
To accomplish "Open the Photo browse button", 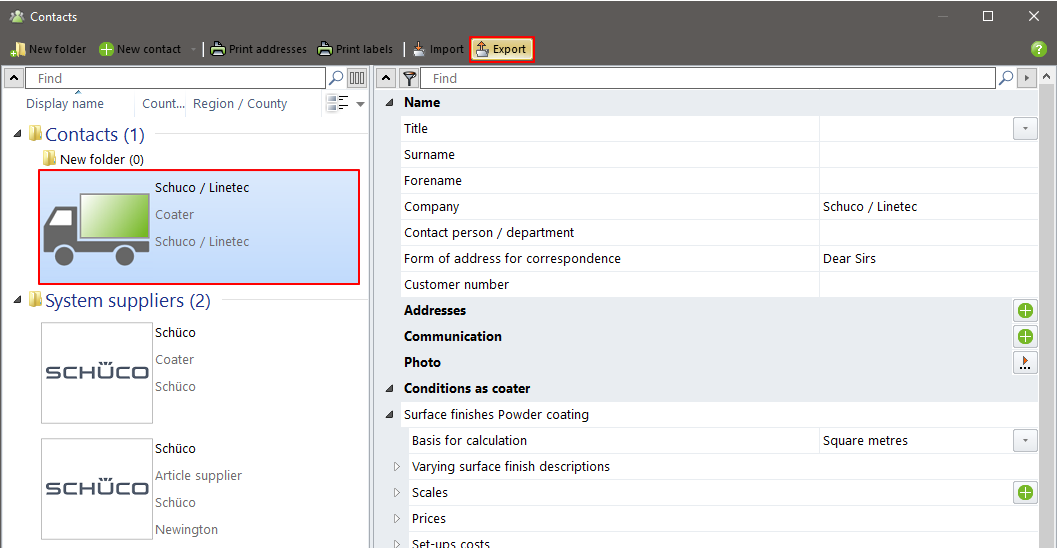I will (1025, 363).
